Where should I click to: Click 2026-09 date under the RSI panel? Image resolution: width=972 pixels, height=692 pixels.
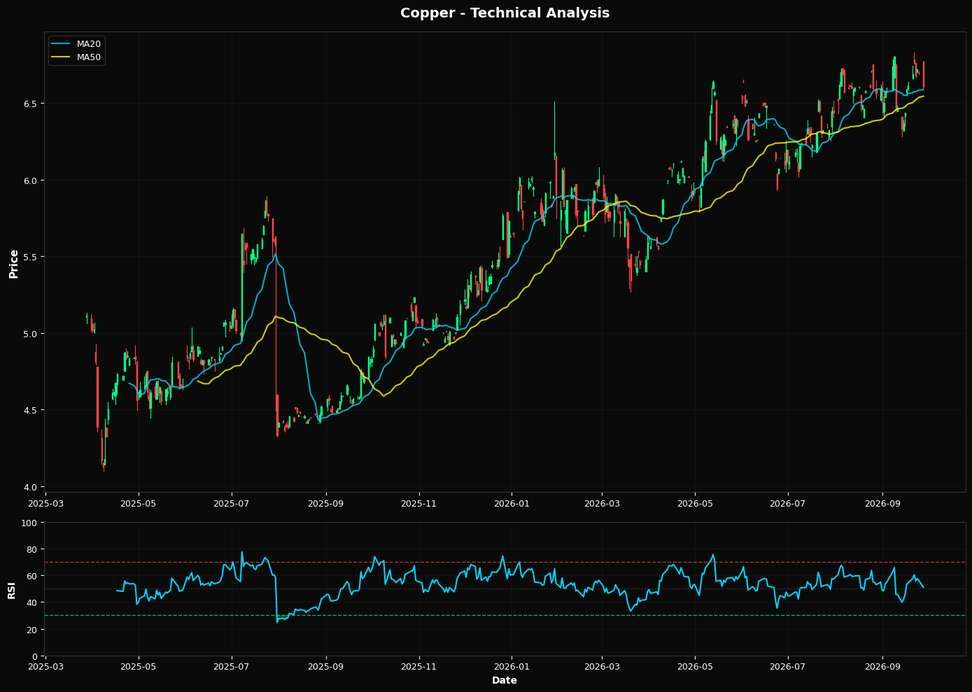point(882,668)
